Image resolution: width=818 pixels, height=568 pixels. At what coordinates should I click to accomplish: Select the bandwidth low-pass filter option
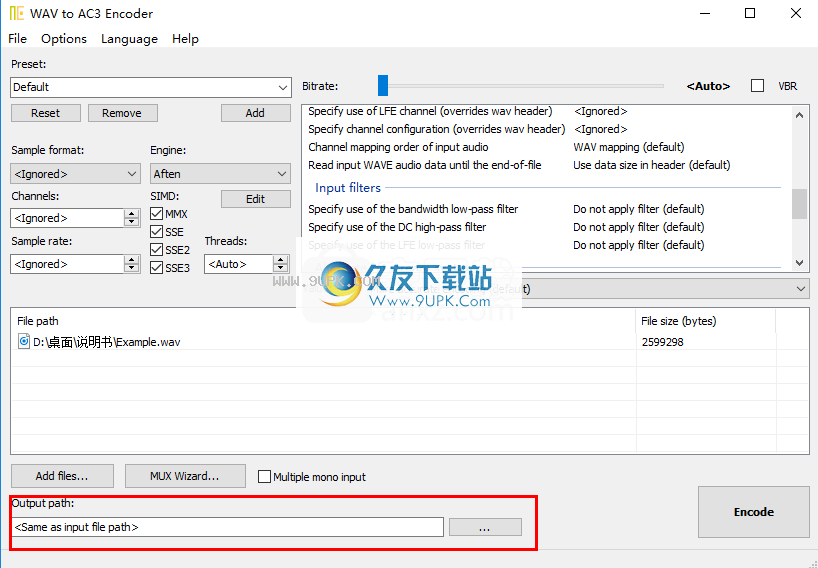click(x=413, y=210)
